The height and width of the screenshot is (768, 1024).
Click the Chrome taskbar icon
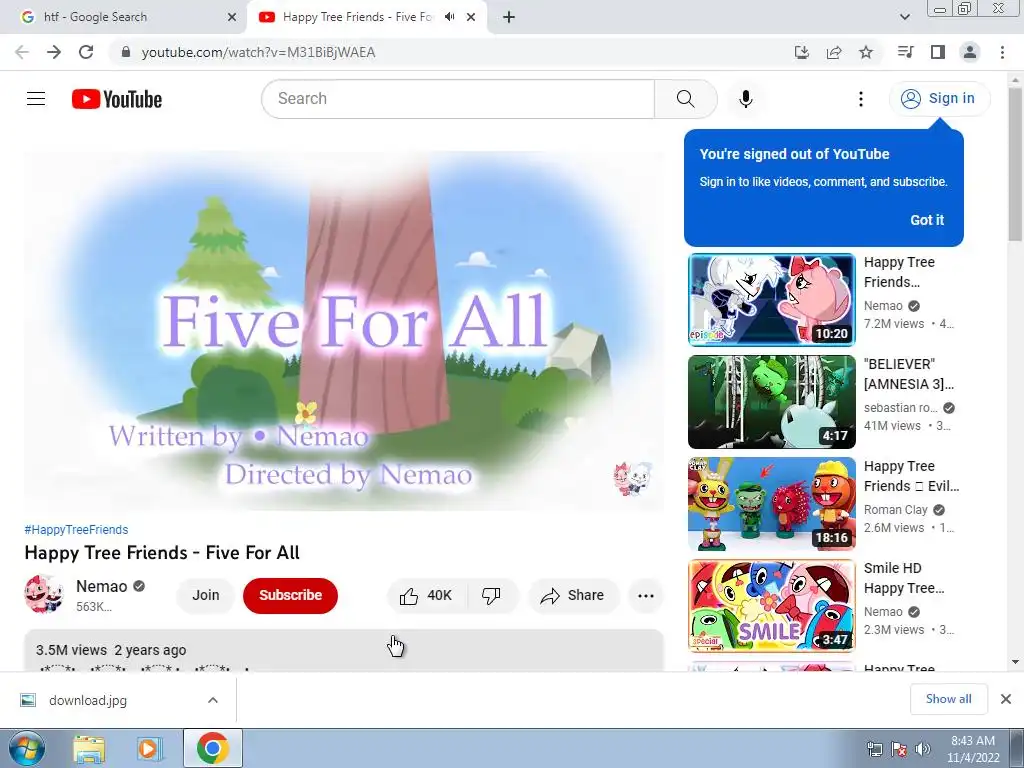[x=212, y=748]
